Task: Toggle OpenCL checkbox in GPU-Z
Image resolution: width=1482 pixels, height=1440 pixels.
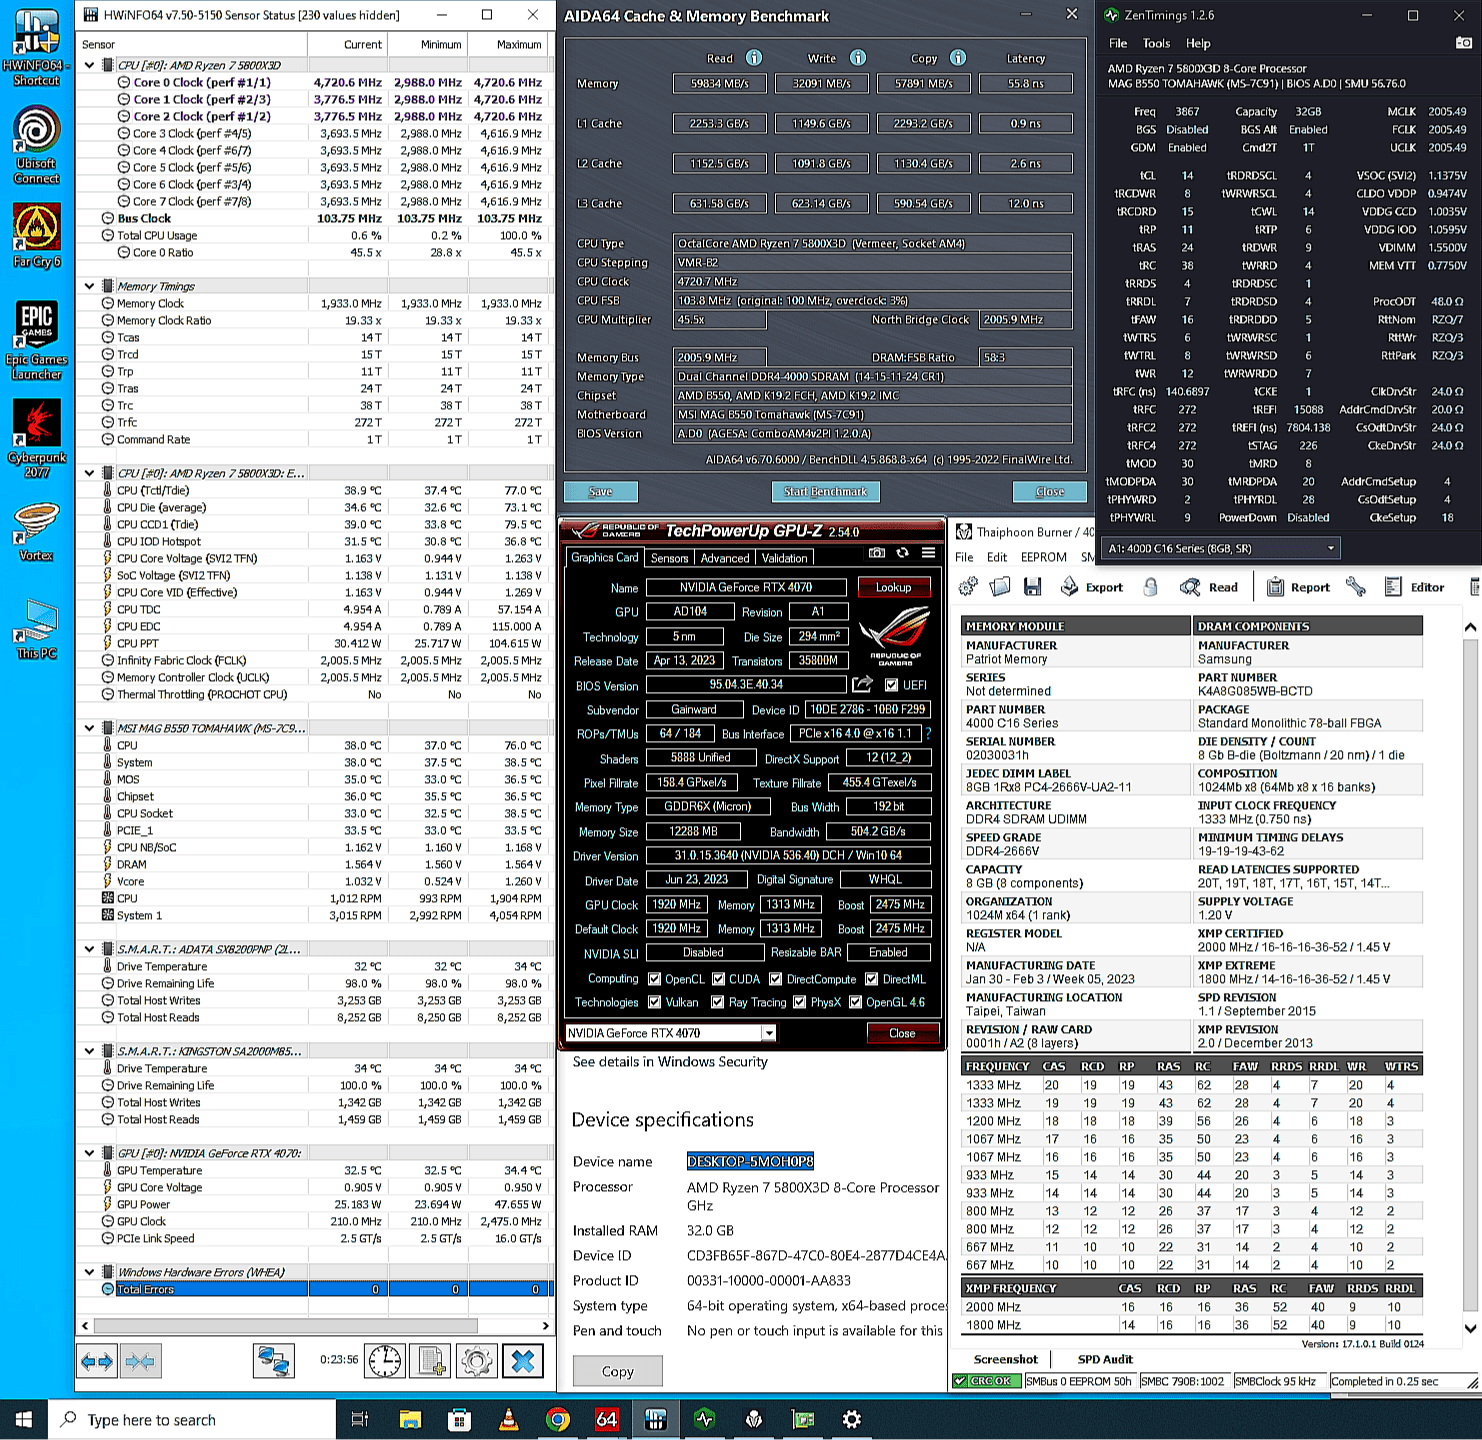Action: coord(655,979)
